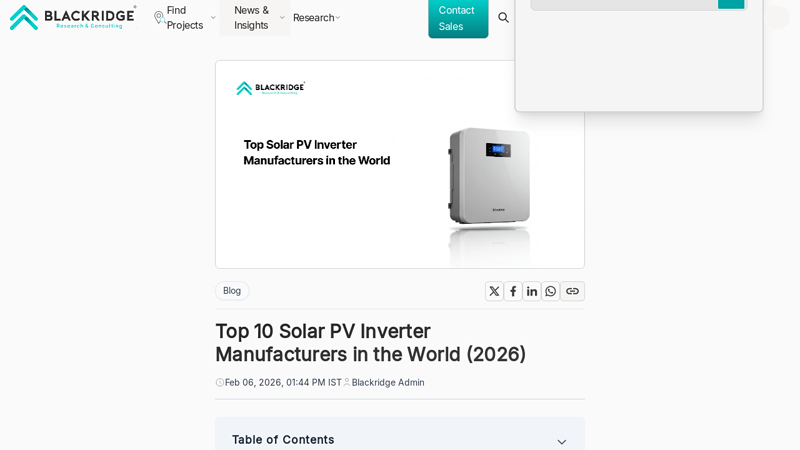Click the Table of Contents heading
This screenshot has height=450, width=800.
(283, 440)
